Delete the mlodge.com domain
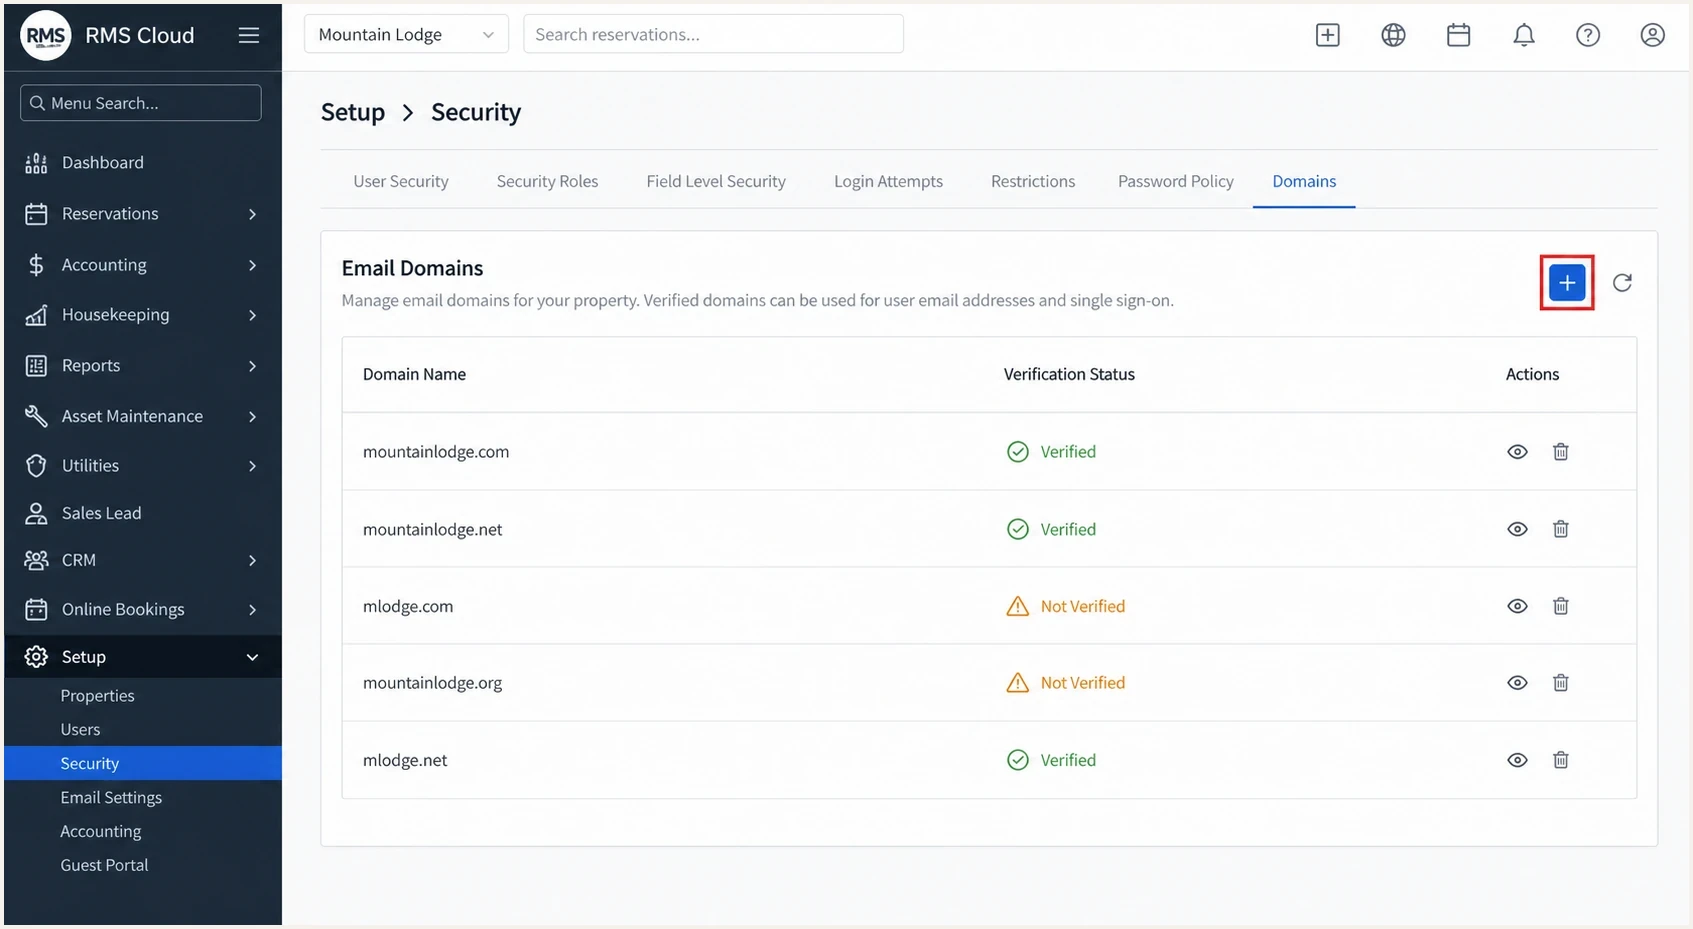The image size is (1693, 929). click(1561, 606)
